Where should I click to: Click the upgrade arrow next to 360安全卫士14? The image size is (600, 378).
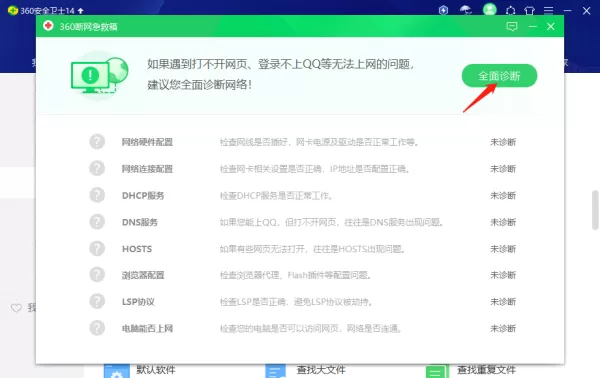coord(80,11)
